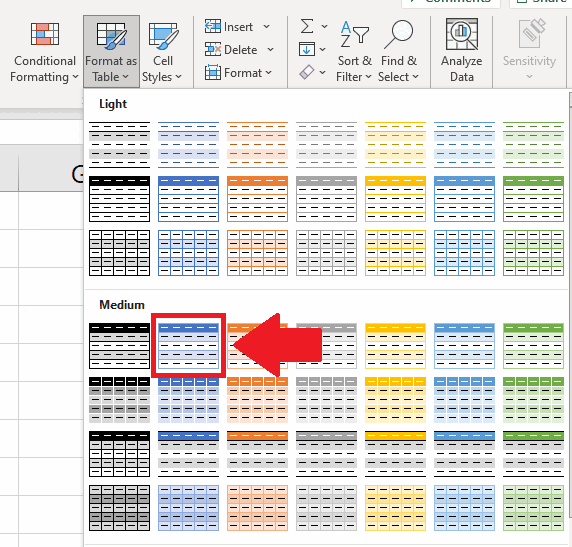Choose Light outlined style with solid gray header
This screenshot has height=547, width=572.
tap(326, 199)
